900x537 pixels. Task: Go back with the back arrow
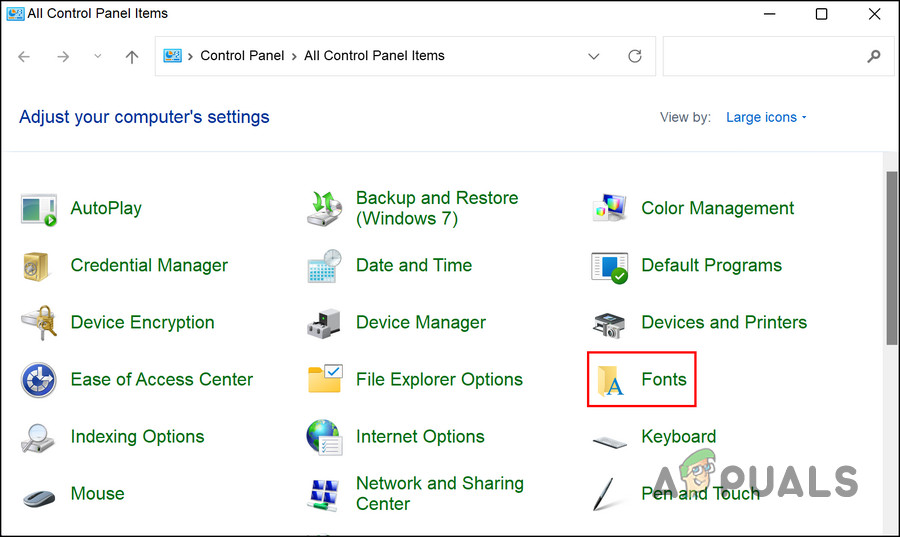(24, 56)
